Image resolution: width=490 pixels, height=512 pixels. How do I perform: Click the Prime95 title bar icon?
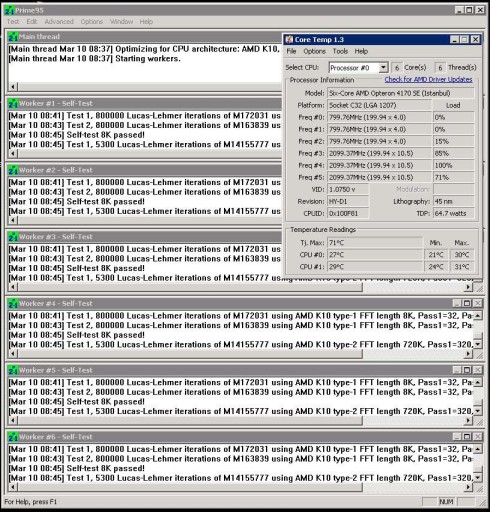9,10
